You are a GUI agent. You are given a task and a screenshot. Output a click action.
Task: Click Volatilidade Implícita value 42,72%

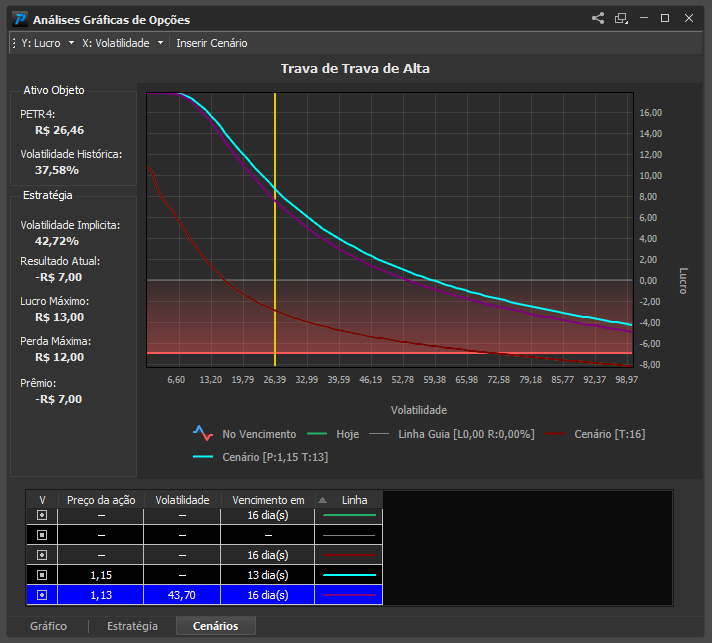(57, 241)
